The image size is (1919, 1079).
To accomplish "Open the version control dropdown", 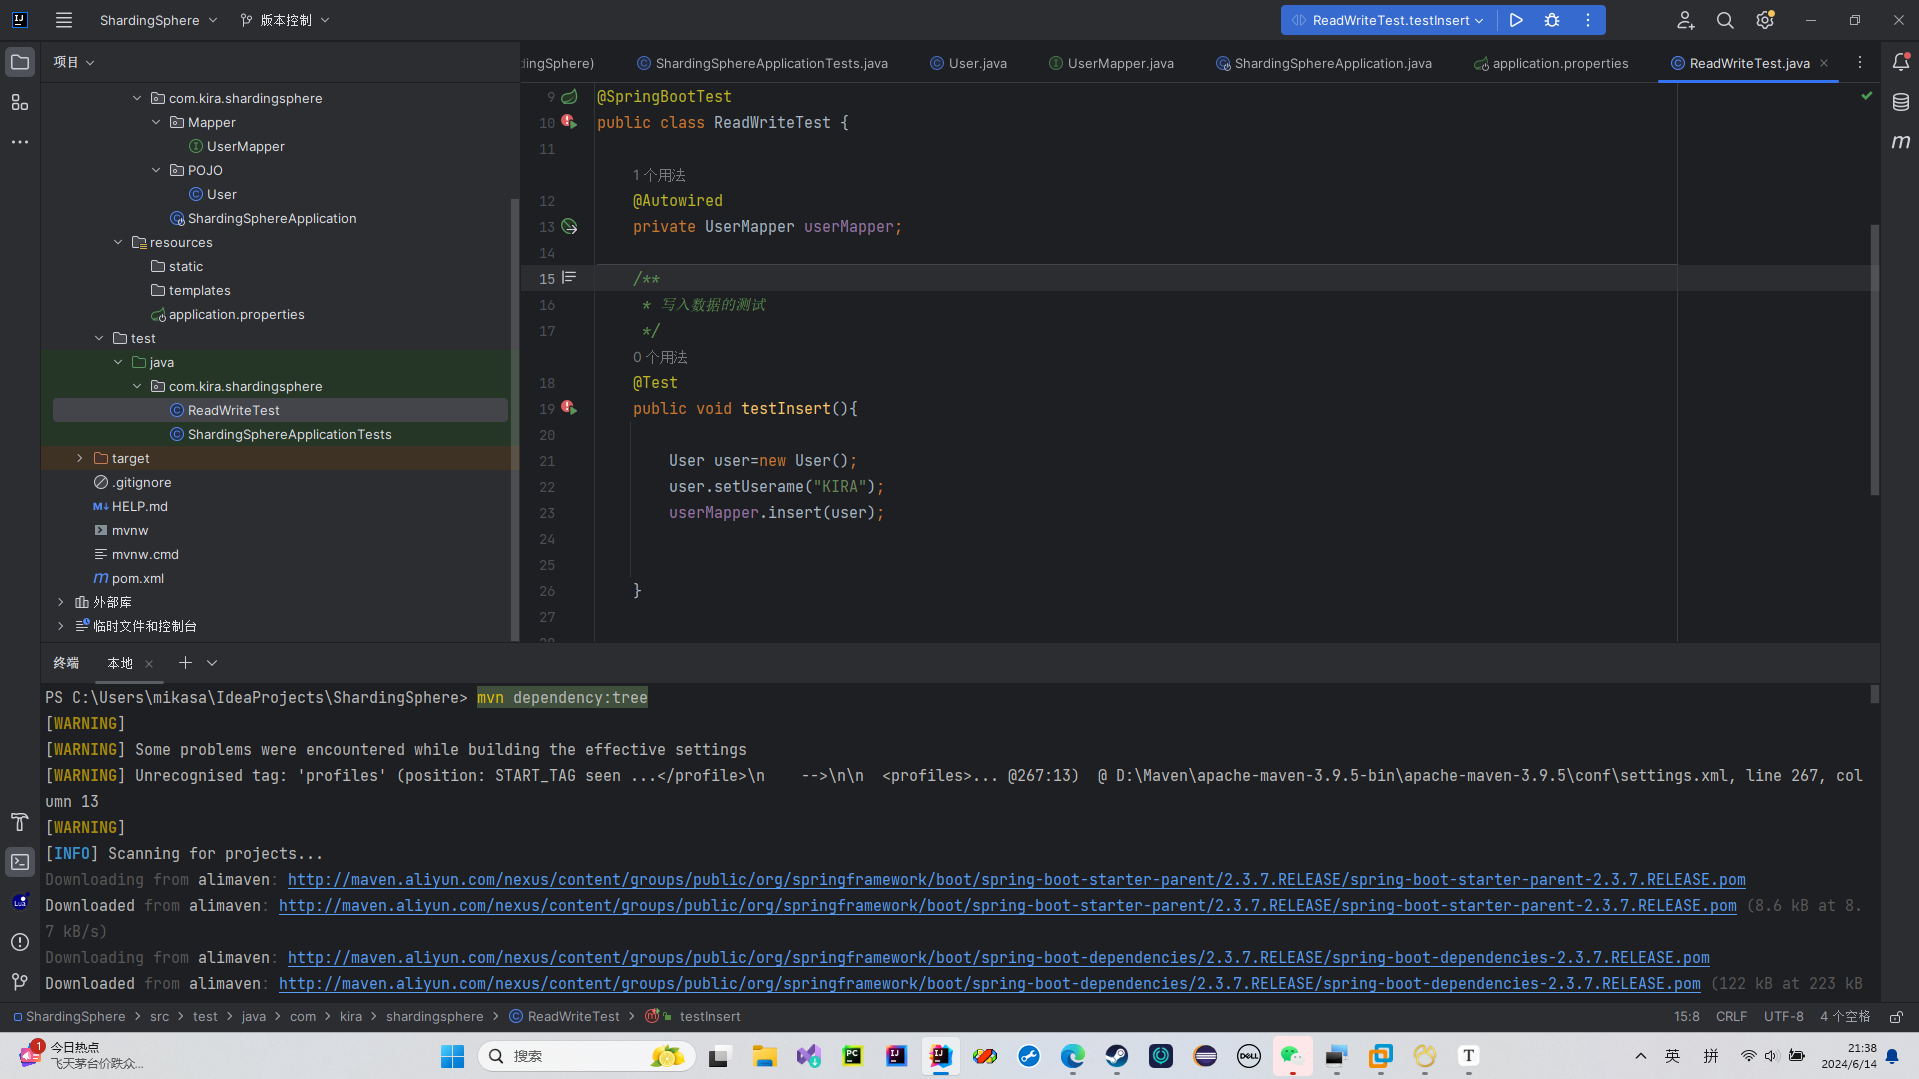I will (x=285, y=20).
